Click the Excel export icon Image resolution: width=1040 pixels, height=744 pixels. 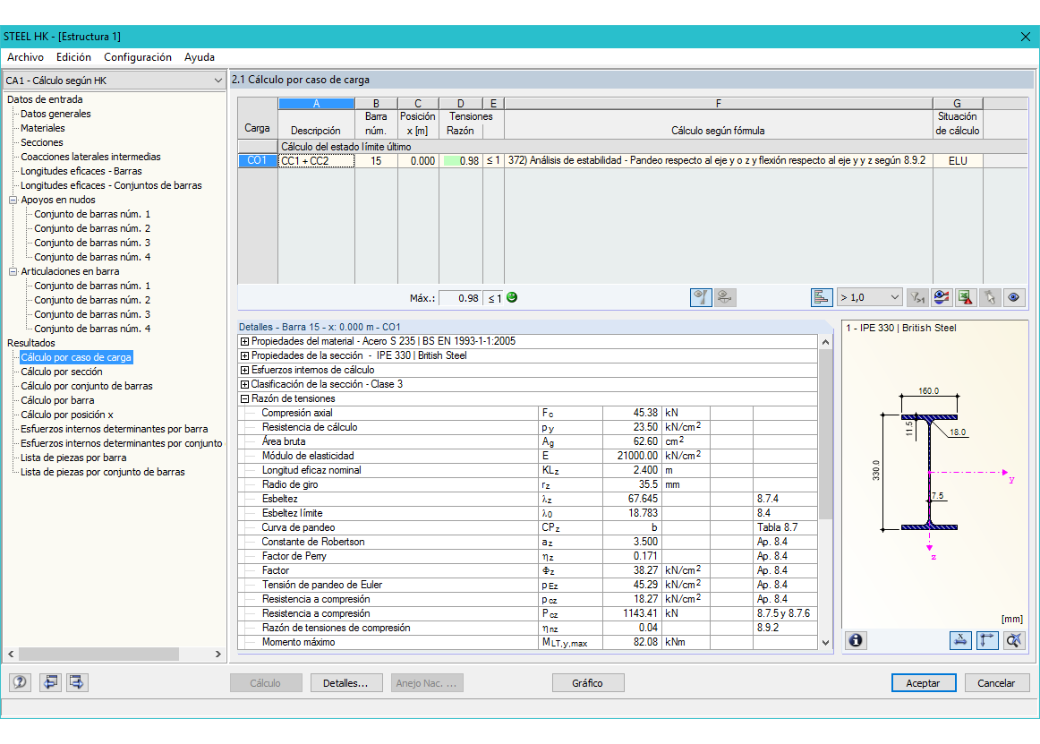pos(965,298)
